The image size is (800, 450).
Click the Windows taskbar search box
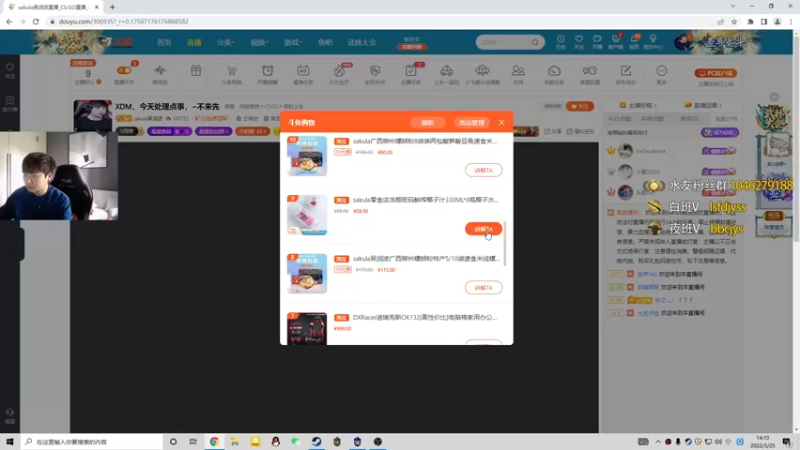tap(92, 441)
